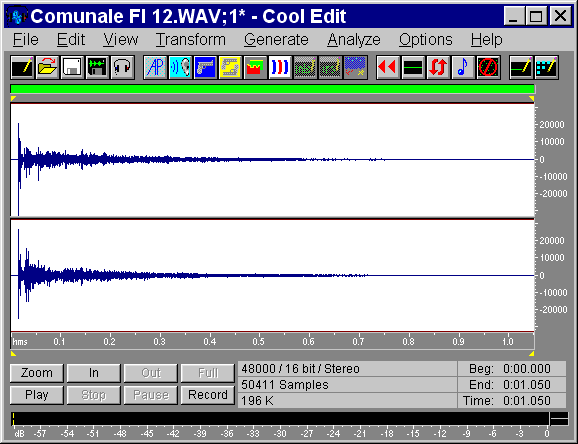Open the Transform menu
This screenshot has height=444, width=578.
[190, 39]
